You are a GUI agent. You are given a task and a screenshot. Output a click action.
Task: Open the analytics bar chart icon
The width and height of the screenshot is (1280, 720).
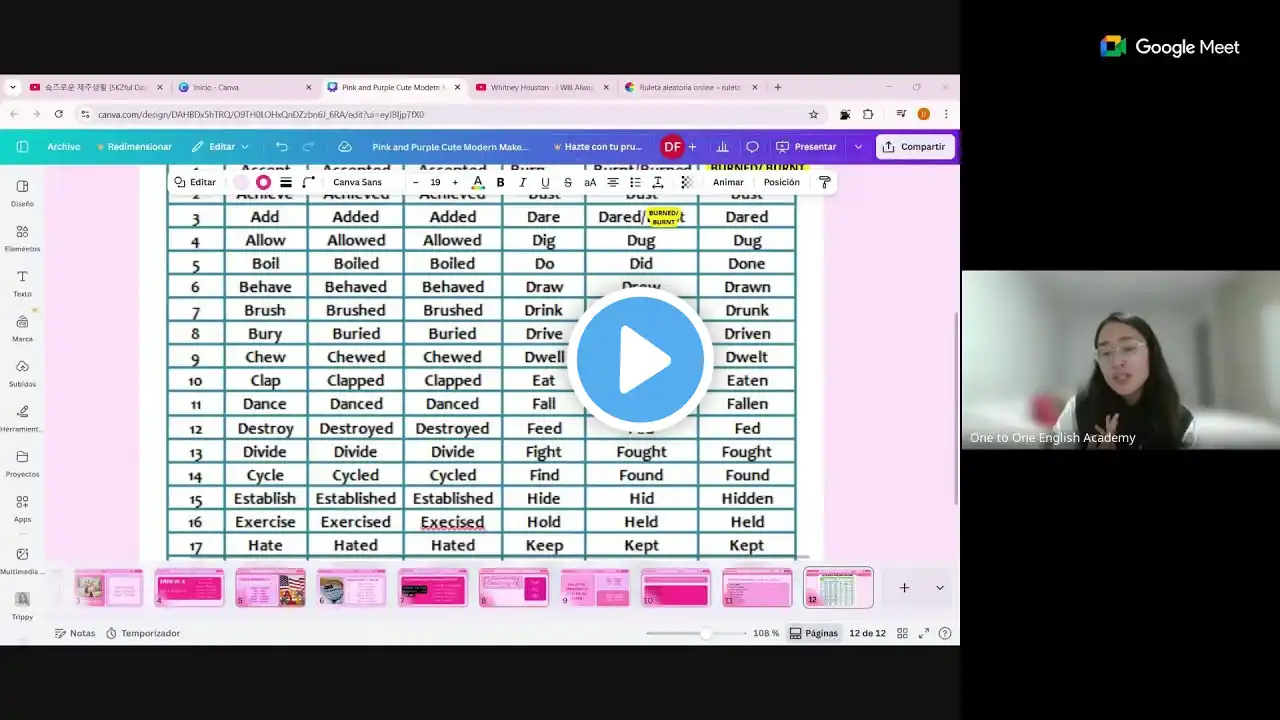[x=722, y=146]
